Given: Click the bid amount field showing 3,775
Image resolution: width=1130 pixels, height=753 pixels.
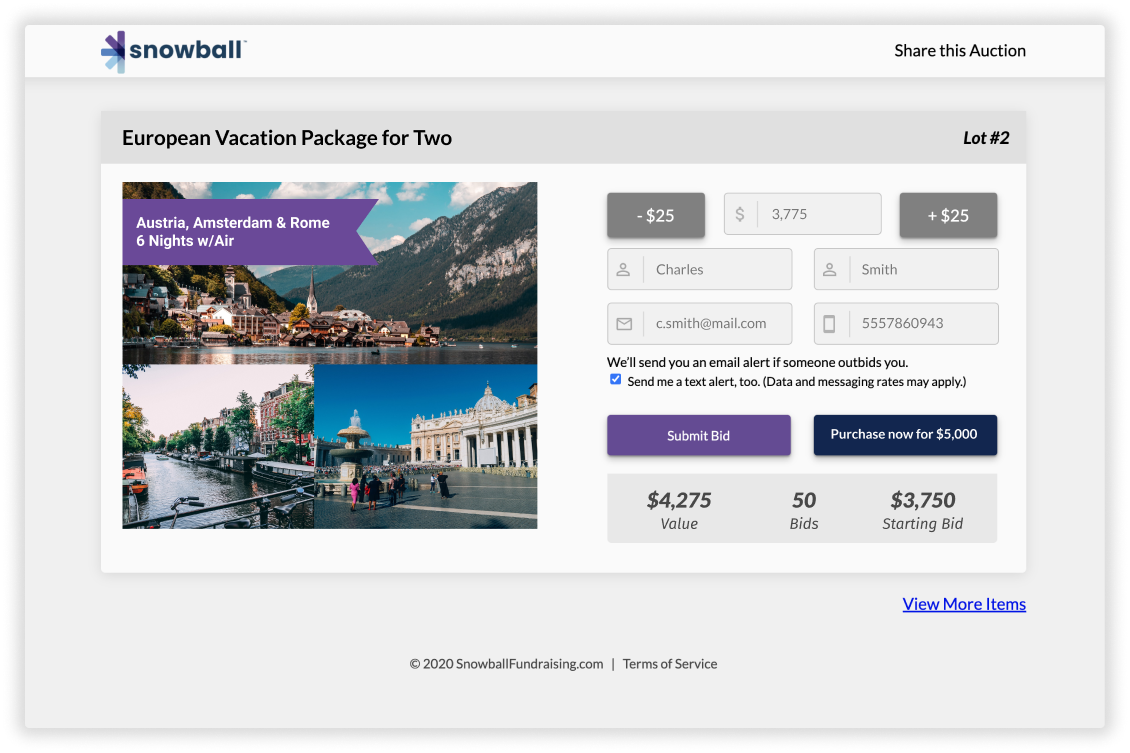Looking at the screenshot, I should 803,214.
